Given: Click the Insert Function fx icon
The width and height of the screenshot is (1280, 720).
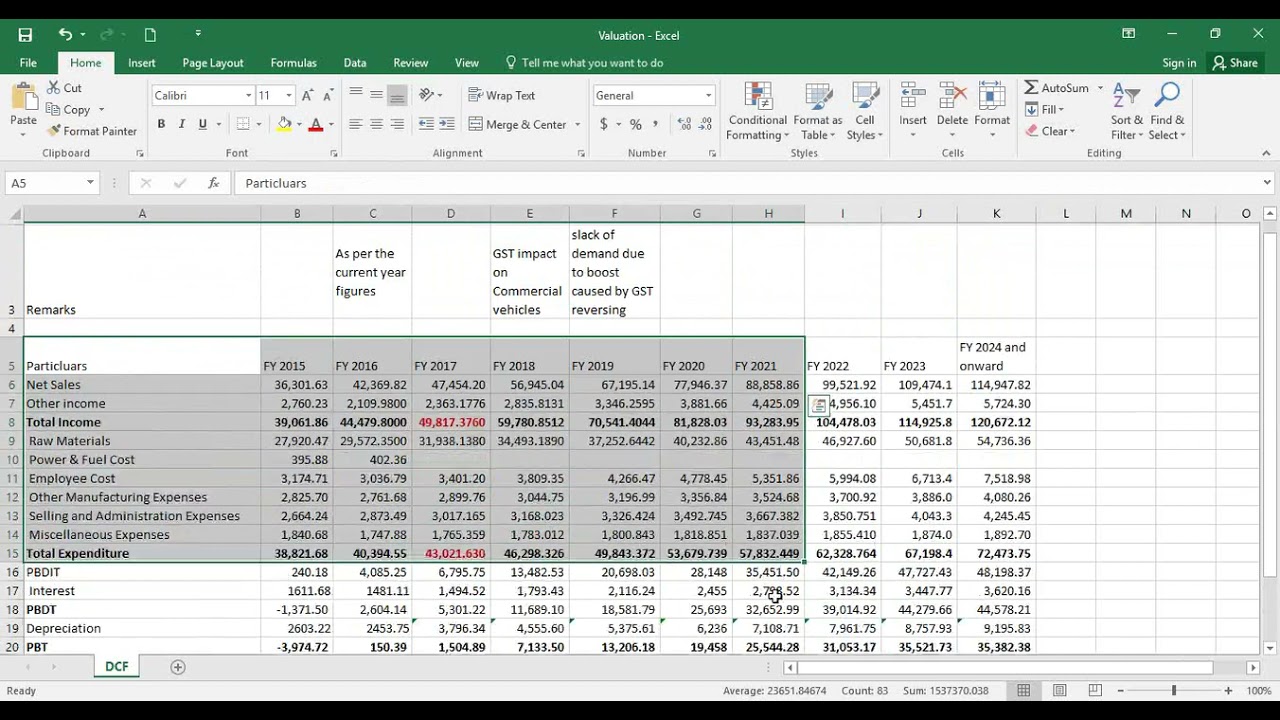Looking at the screenshot, I should [x=213, y=183].
